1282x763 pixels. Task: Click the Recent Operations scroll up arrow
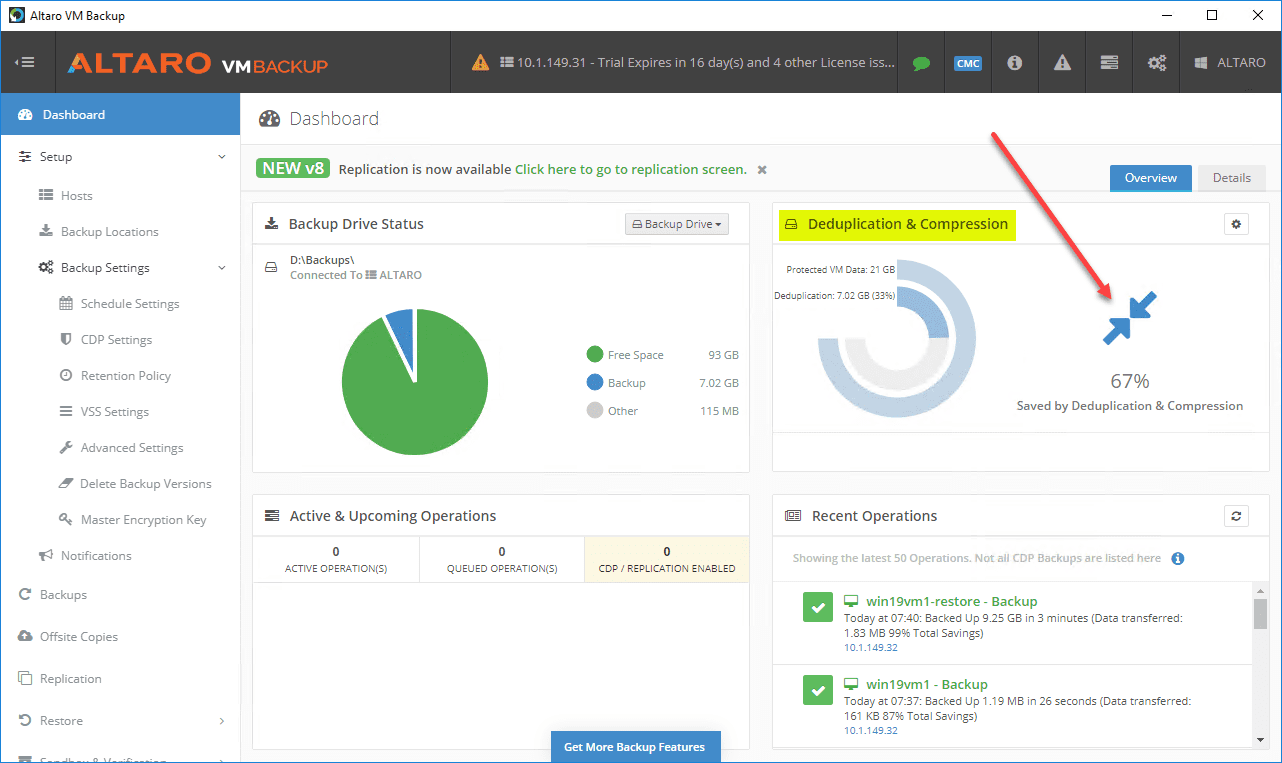[1261, 590]
